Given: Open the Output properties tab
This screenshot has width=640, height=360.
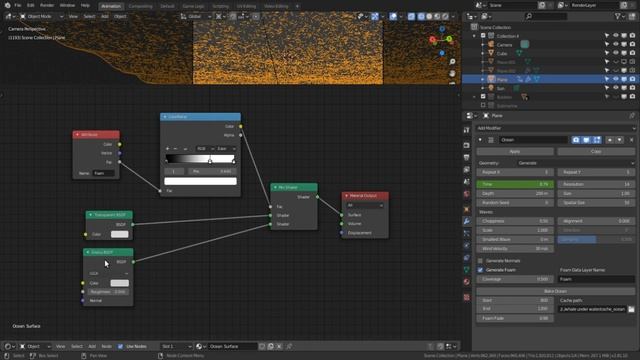Looking at the screenshot, I should [x=467, y=158].
